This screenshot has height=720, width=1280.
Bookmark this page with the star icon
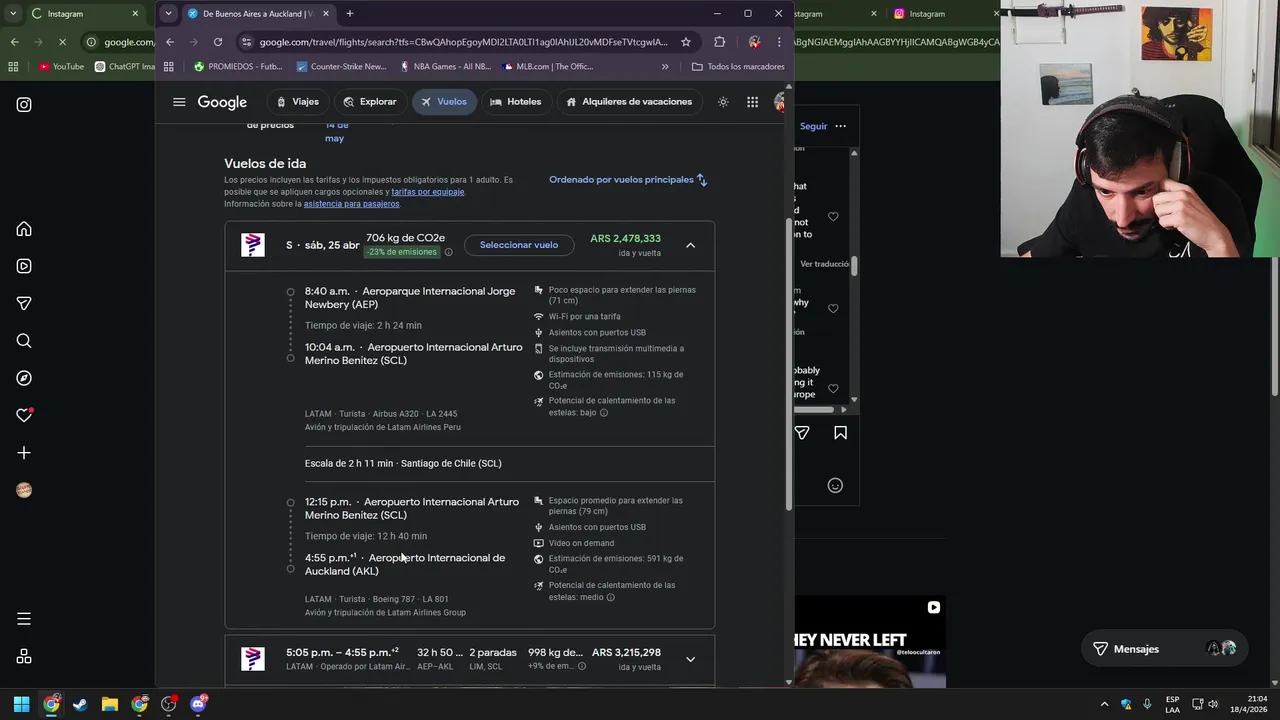pyautogui.click(x=686, y=42)
